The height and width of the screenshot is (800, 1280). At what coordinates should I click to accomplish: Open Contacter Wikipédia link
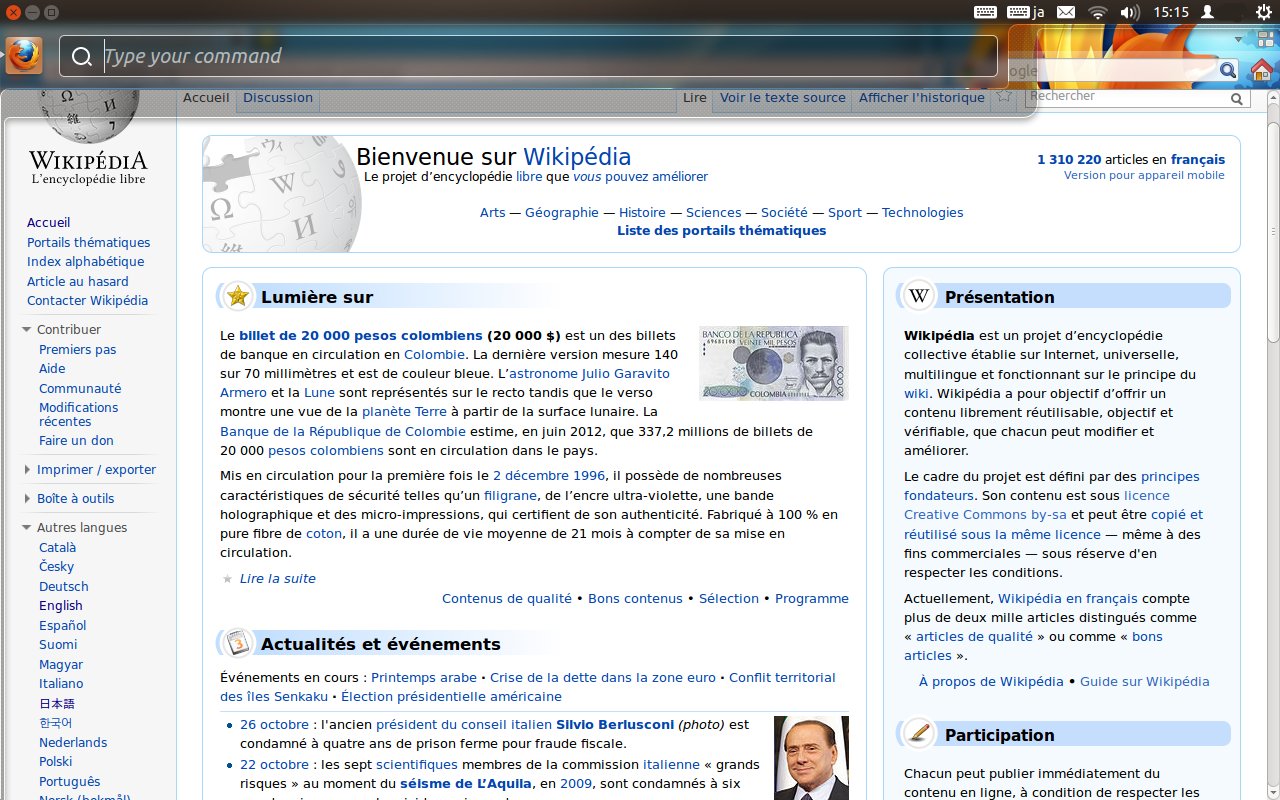(x=87, y=300)
